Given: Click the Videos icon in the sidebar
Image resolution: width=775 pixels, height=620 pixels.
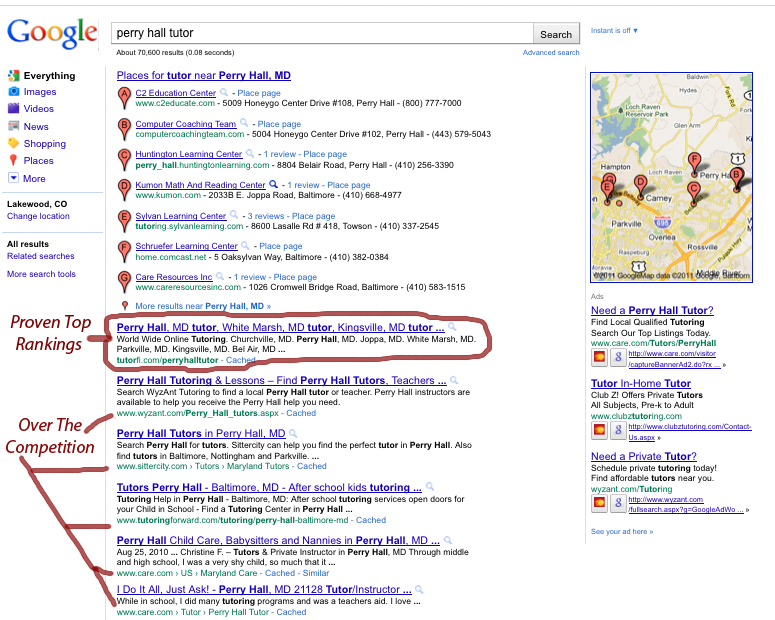Looking at the screenshot, I should coord(14,109).
